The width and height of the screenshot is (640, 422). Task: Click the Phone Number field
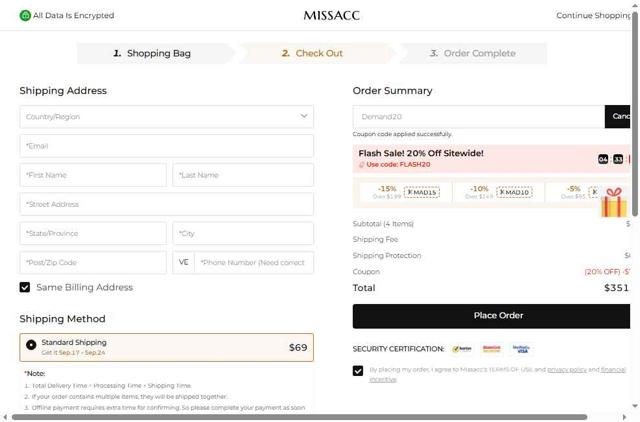click(x=254, y=262)
